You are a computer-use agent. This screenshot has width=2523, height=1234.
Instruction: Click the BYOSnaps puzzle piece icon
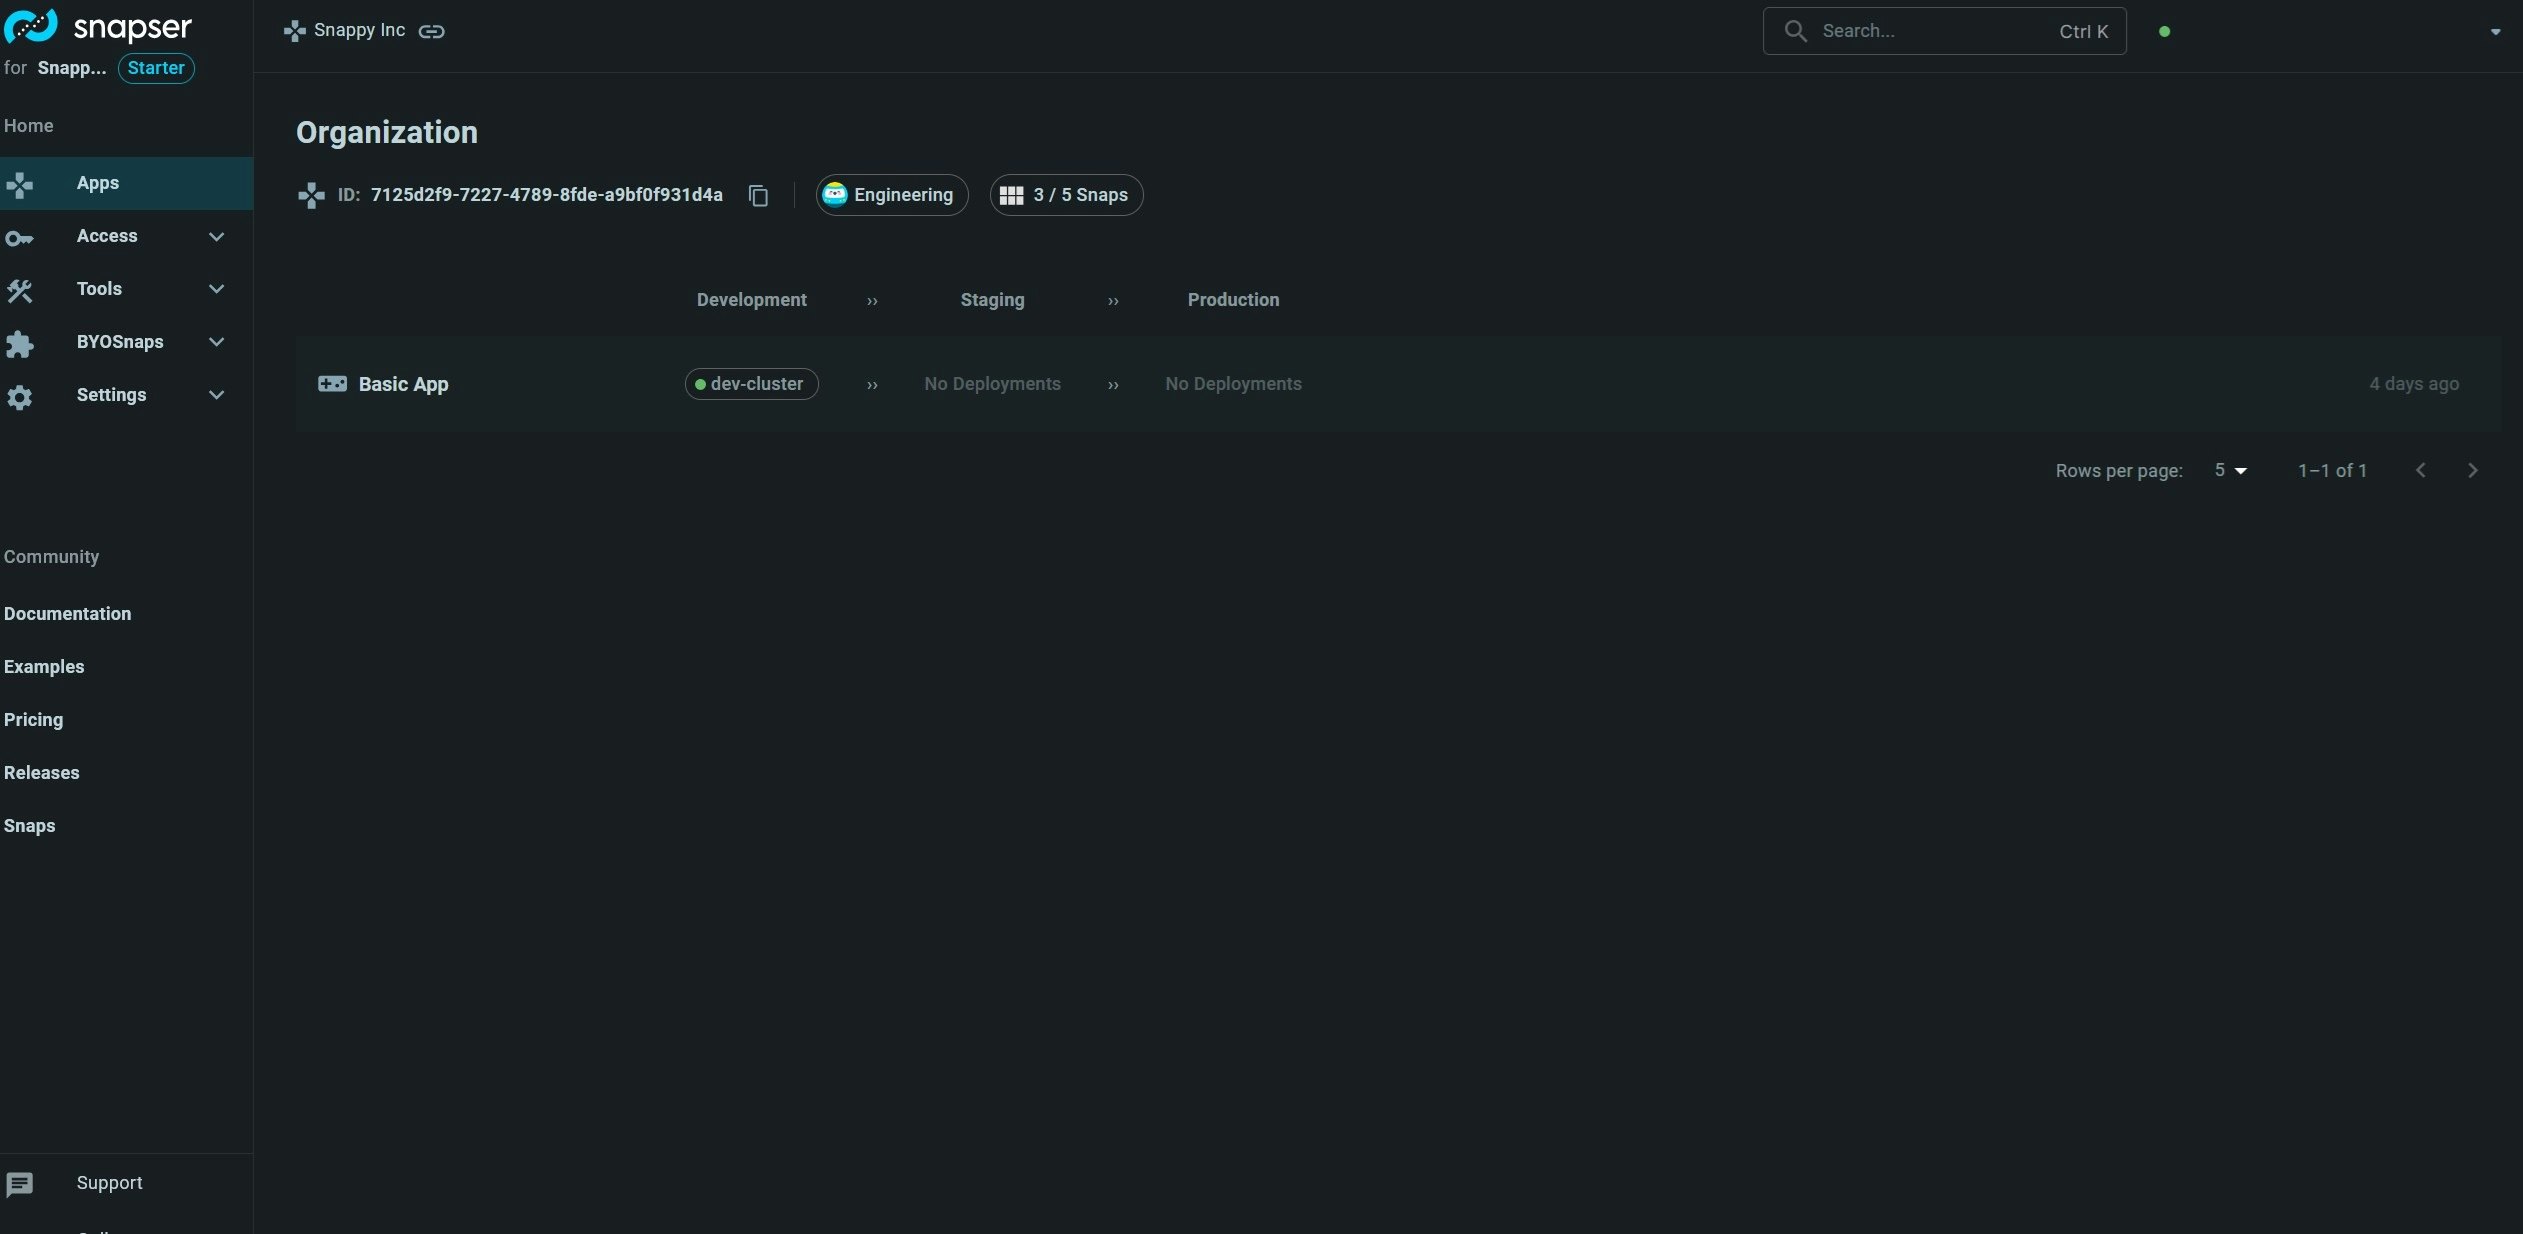[x=19, y=344]
